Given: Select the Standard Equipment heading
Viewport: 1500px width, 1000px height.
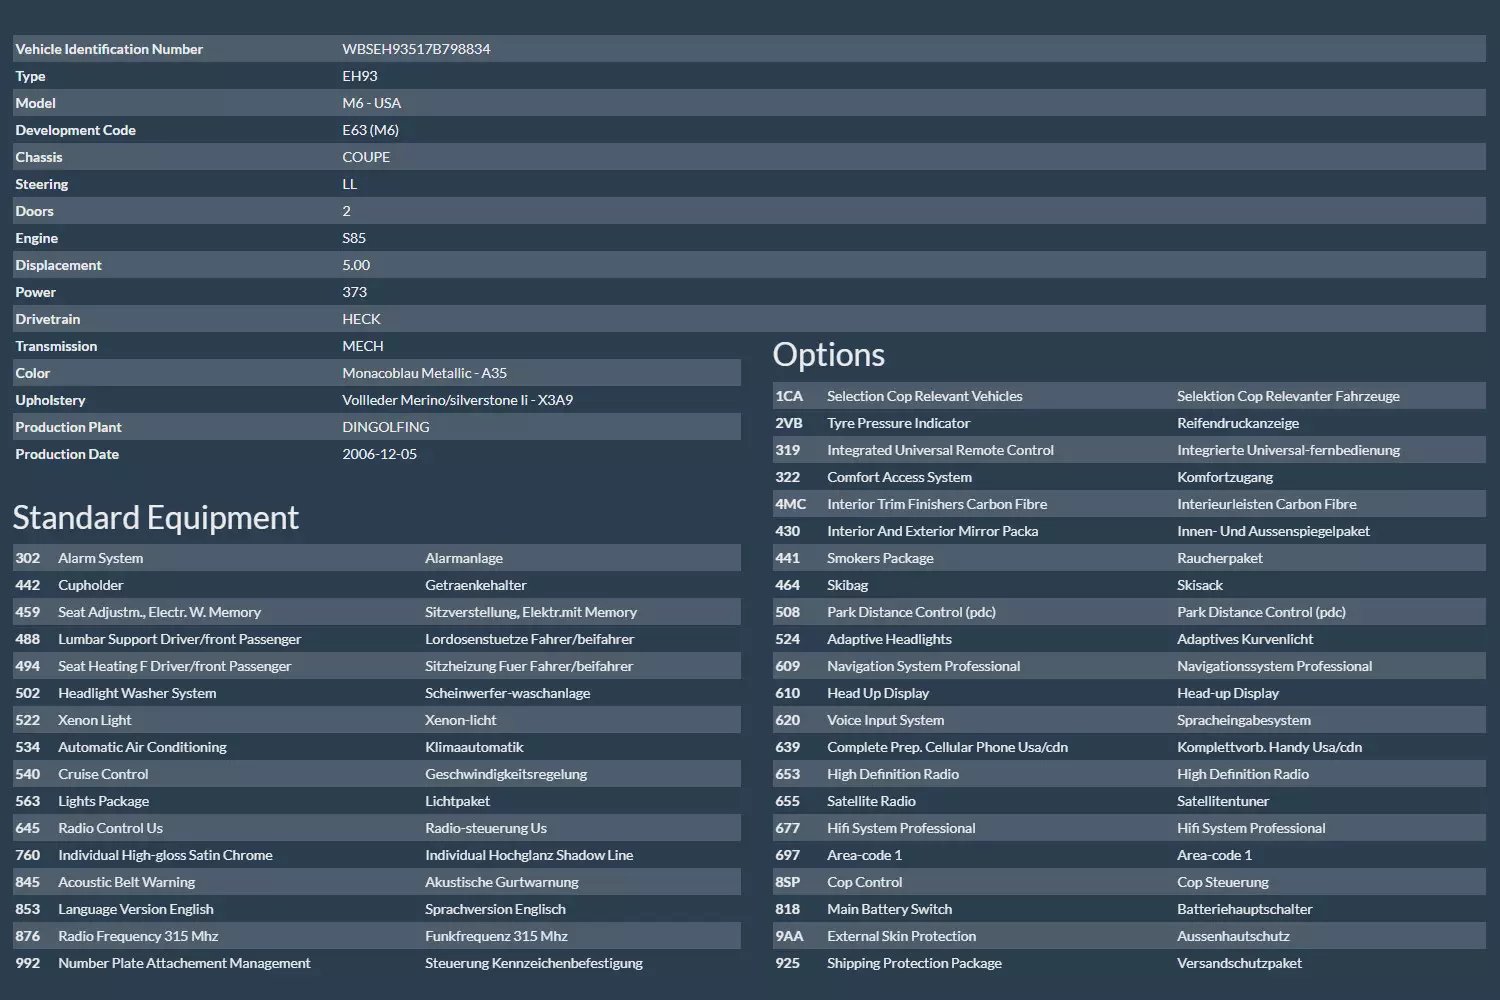Looking at the screenshot, I should tap(155, 518).
